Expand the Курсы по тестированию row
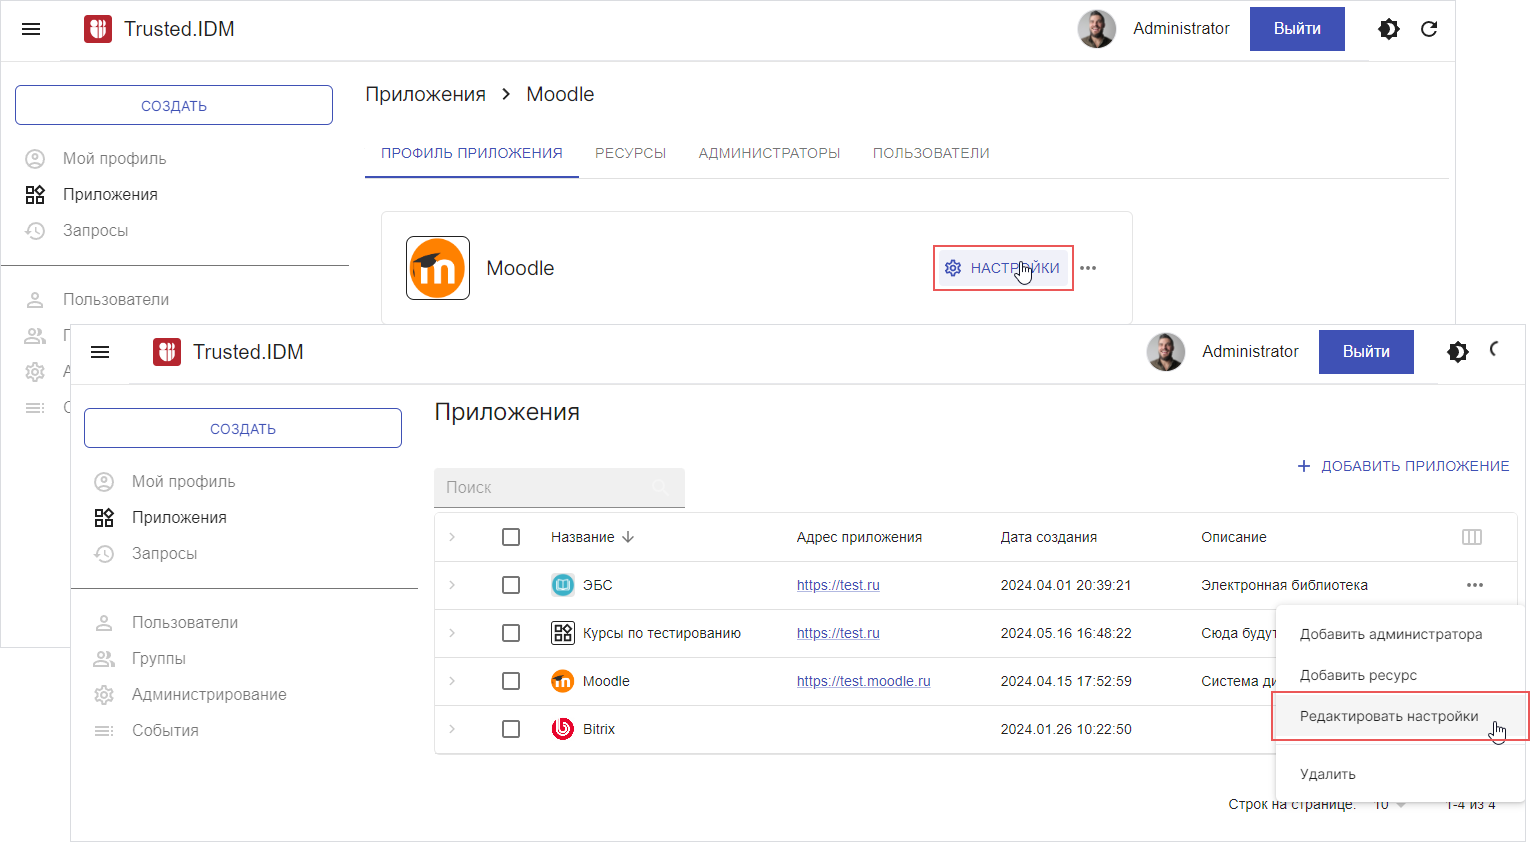The width and height of the screenshot is (1530, 842). click(x=452, y=633)
